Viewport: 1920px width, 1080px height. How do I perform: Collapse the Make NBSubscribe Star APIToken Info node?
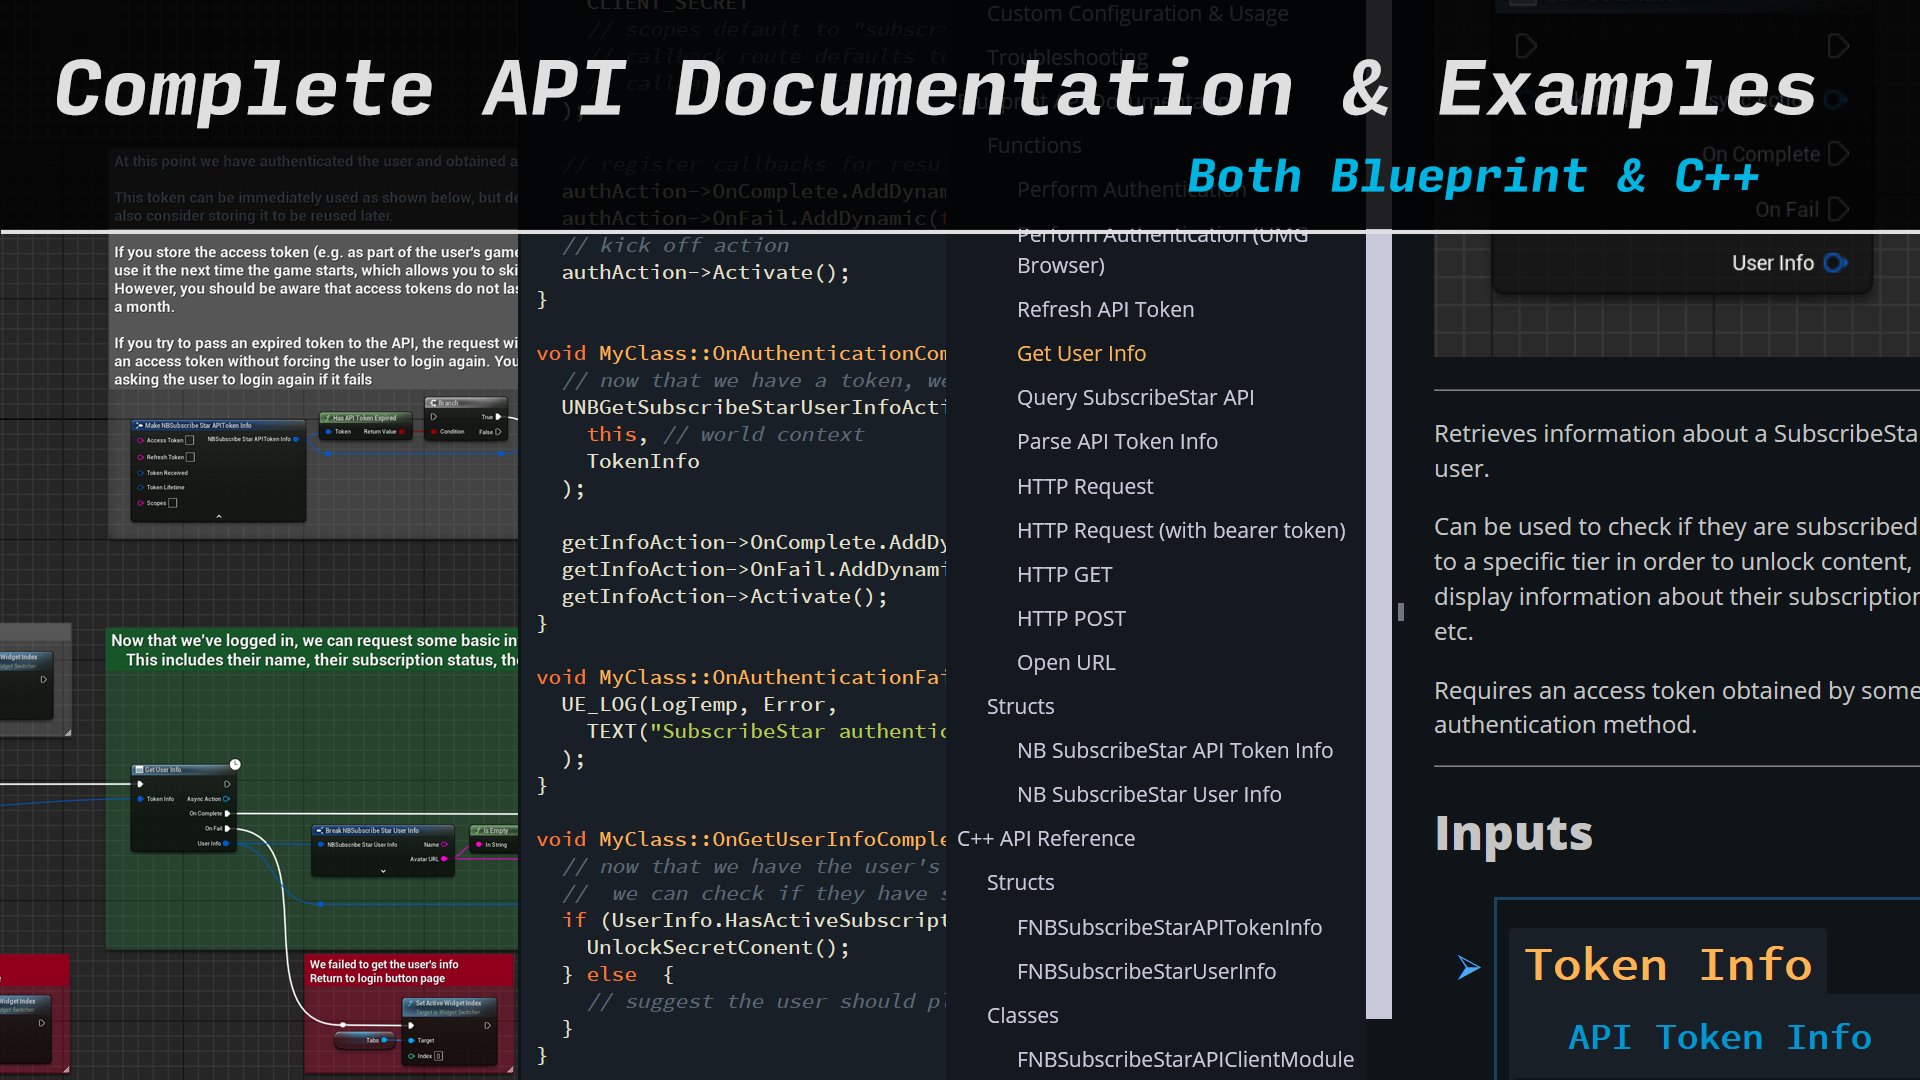point(219,516)
